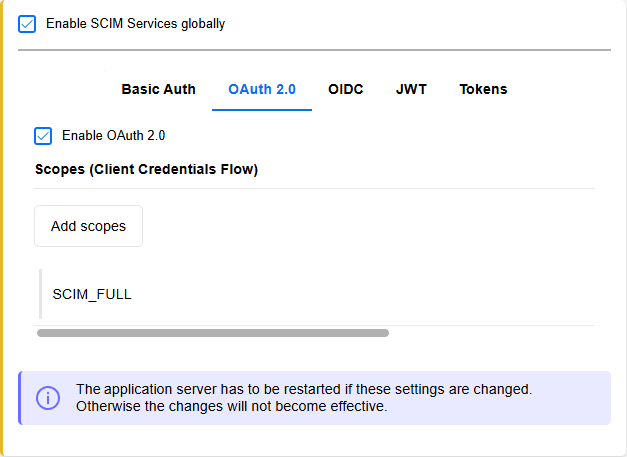Click the 'Otherwise the changes will not' line
627x457 pixels.
click(231, 407)
